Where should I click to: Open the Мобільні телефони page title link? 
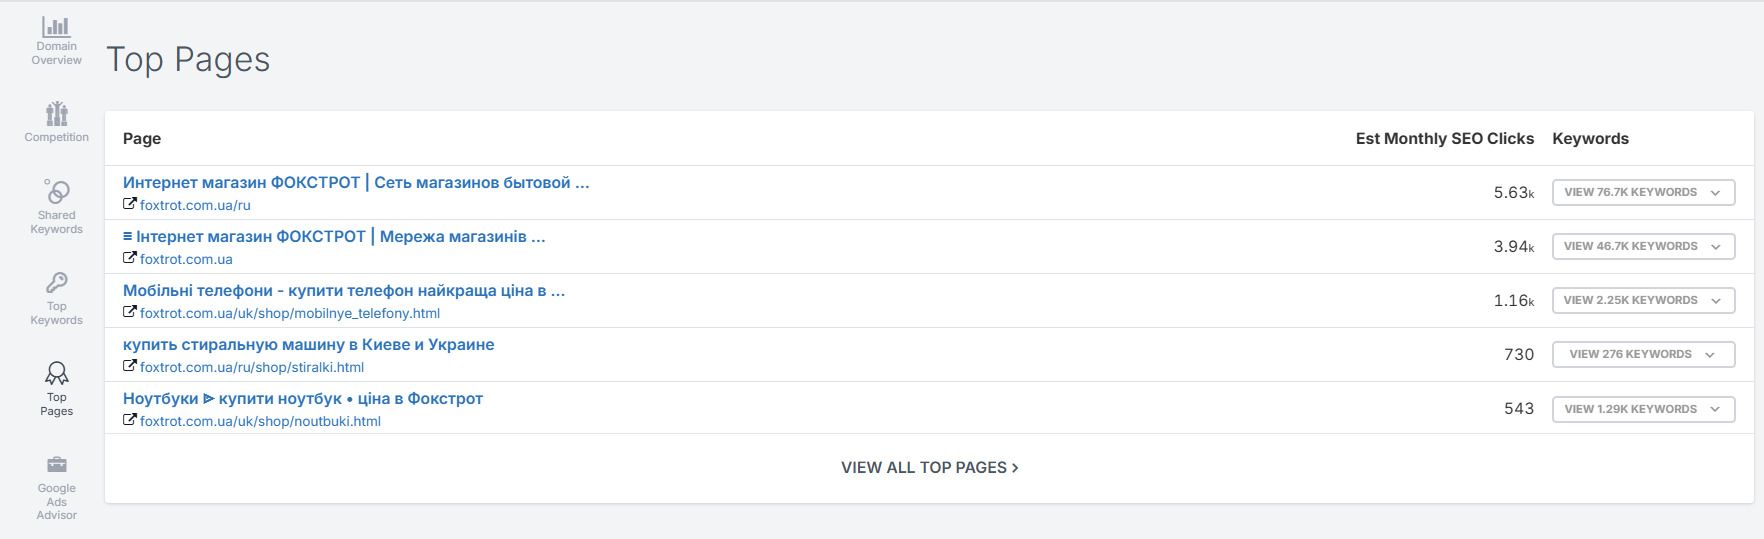point(344,291)
